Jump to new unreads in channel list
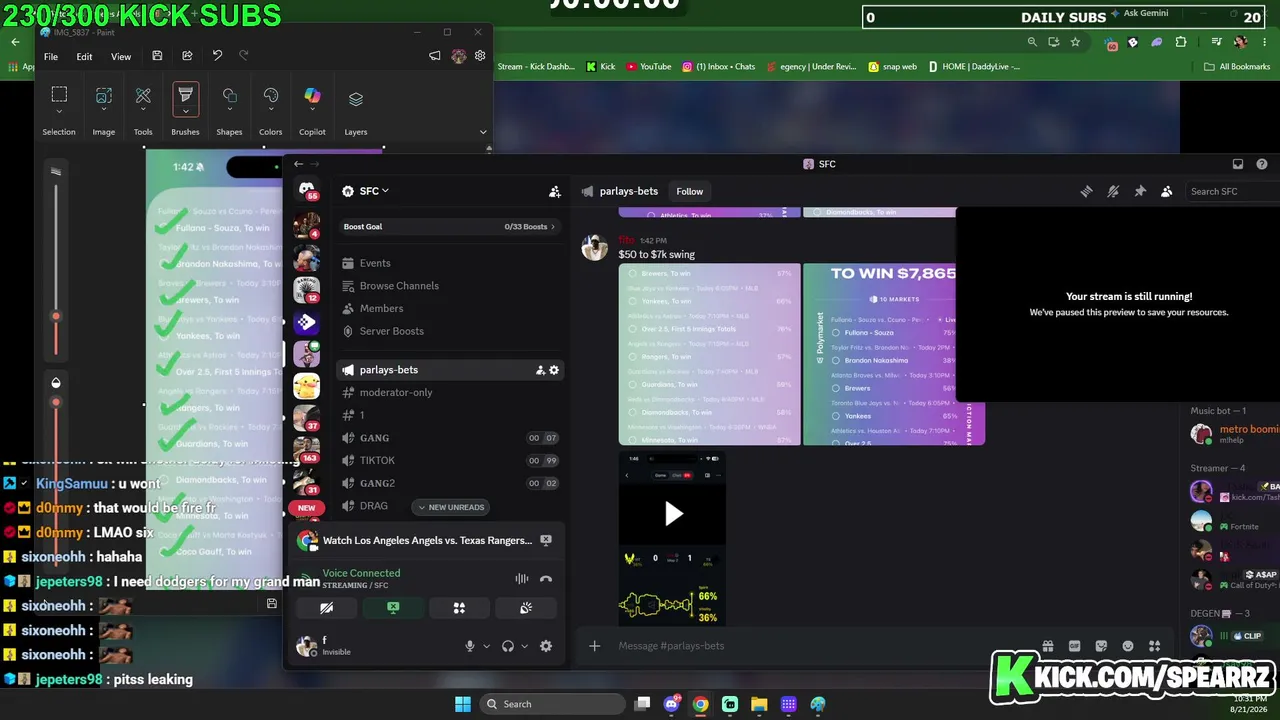This screenshot has width=1280, height=720. pyautogui.click(x=450, y=507)
